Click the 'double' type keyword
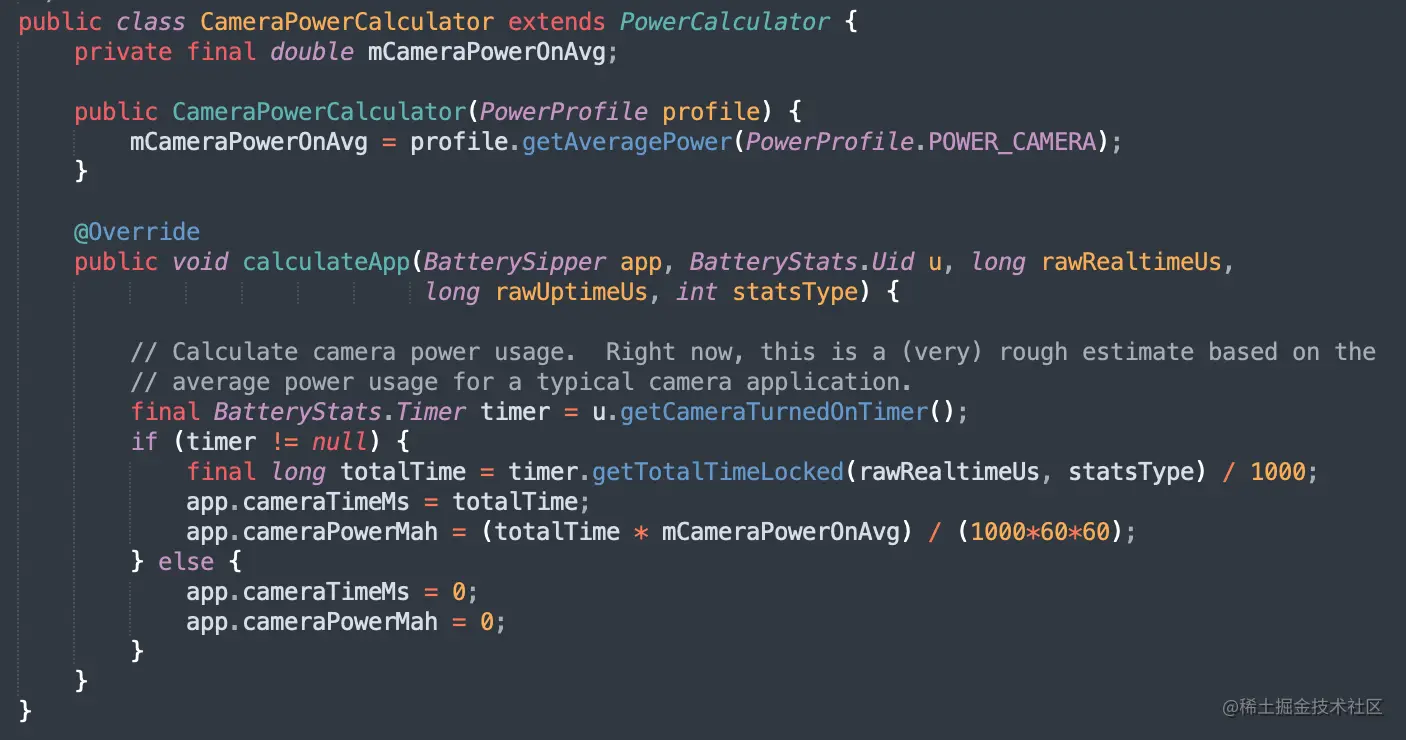Image resolution: width=1406 pixels, height=740 pixels. [x=312, y=52]
